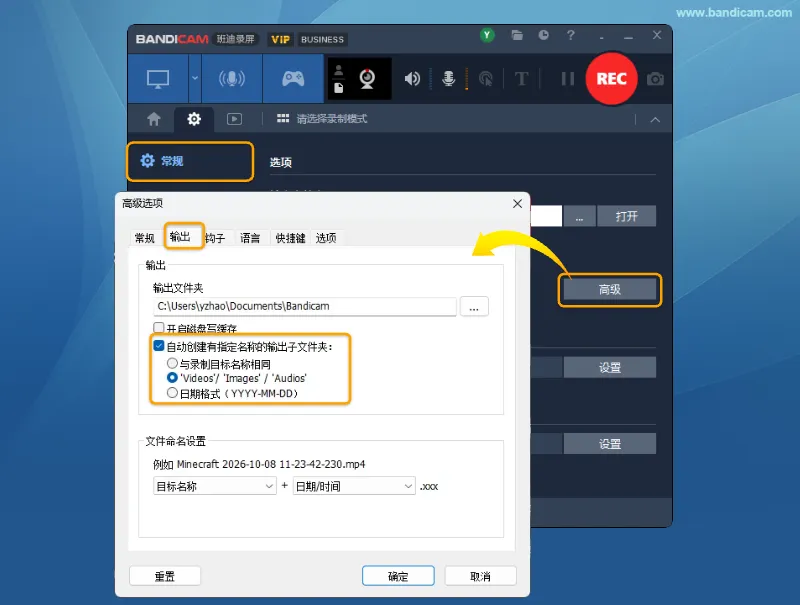800x605 pixels.
Task: Click the 高级 button
Action: tap(610, 290)
